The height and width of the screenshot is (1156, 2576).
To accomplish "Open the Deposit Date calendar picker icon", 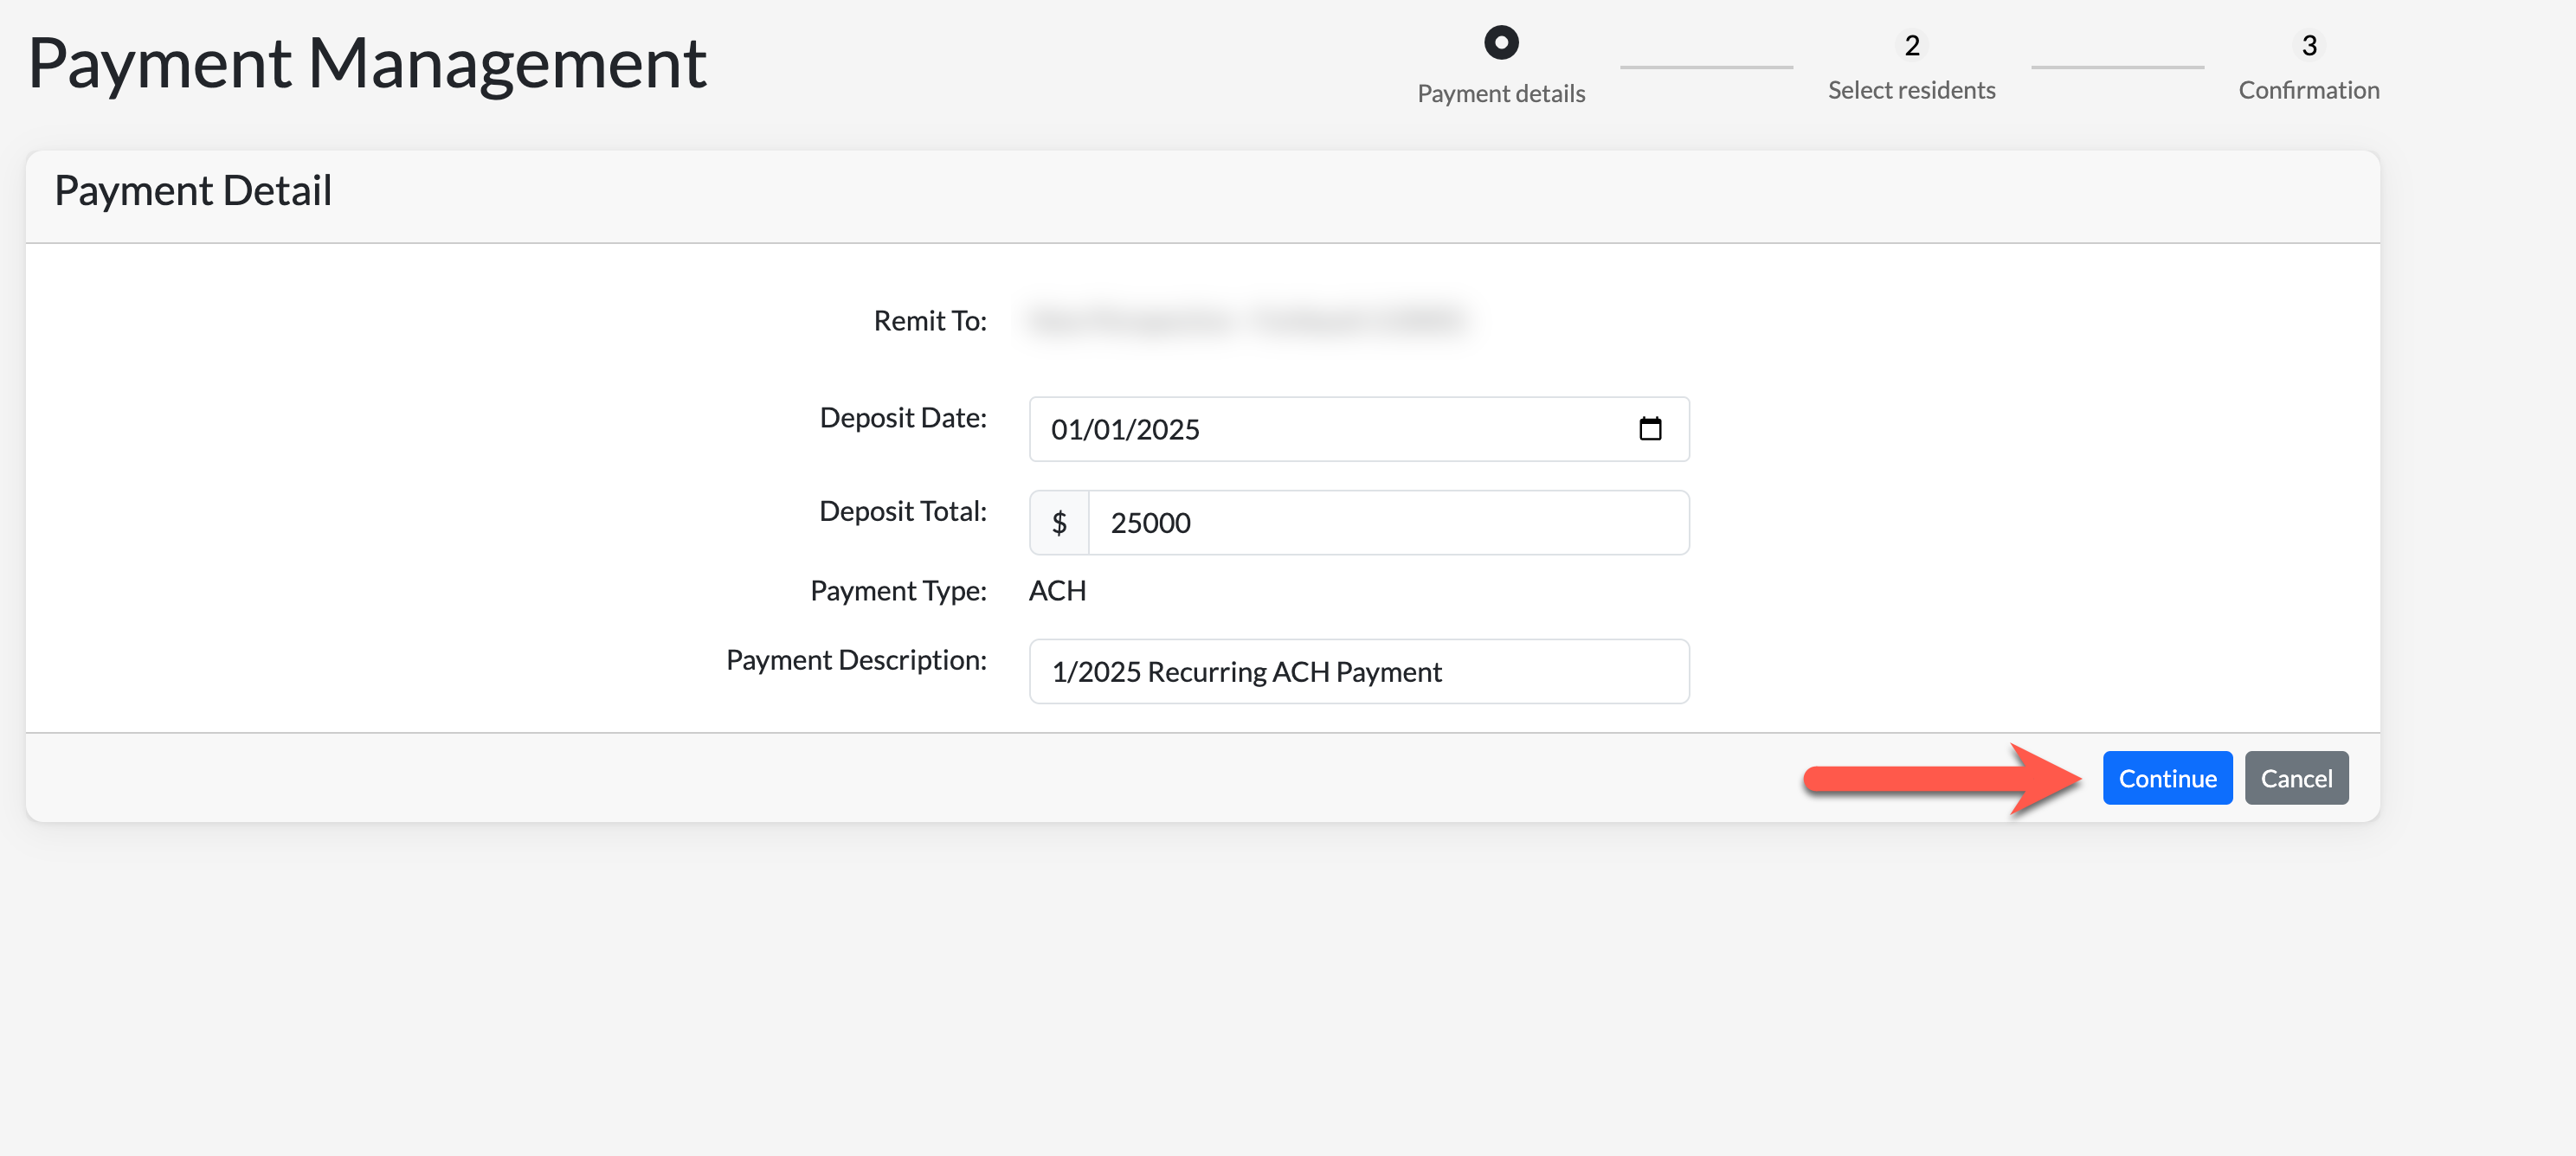I will point(1649,429).
